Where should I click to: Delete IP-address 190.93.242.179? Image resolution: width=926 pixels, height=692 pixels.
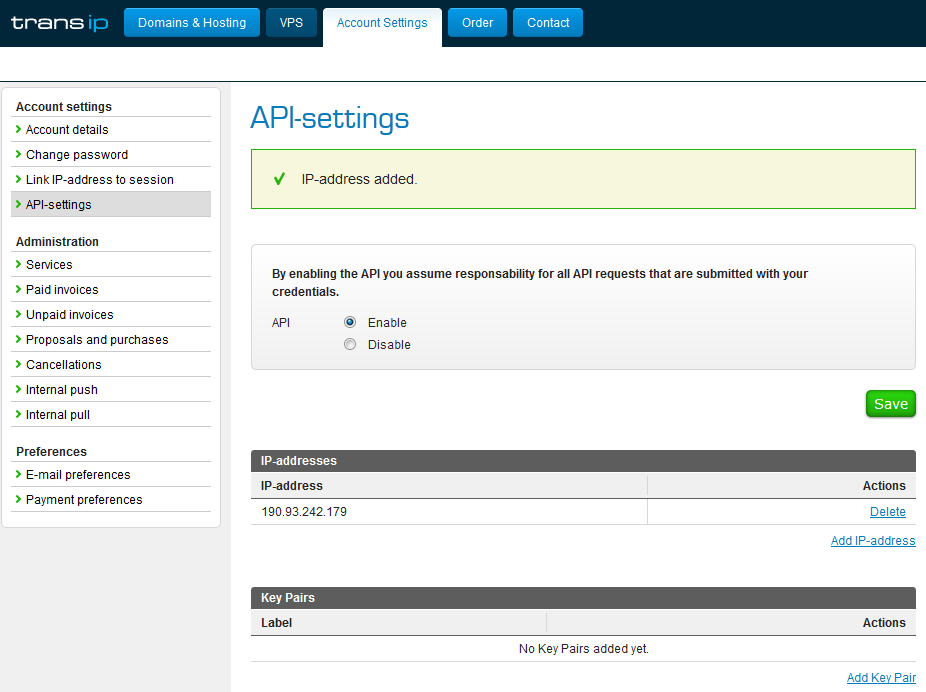click(x=888, y=512)
